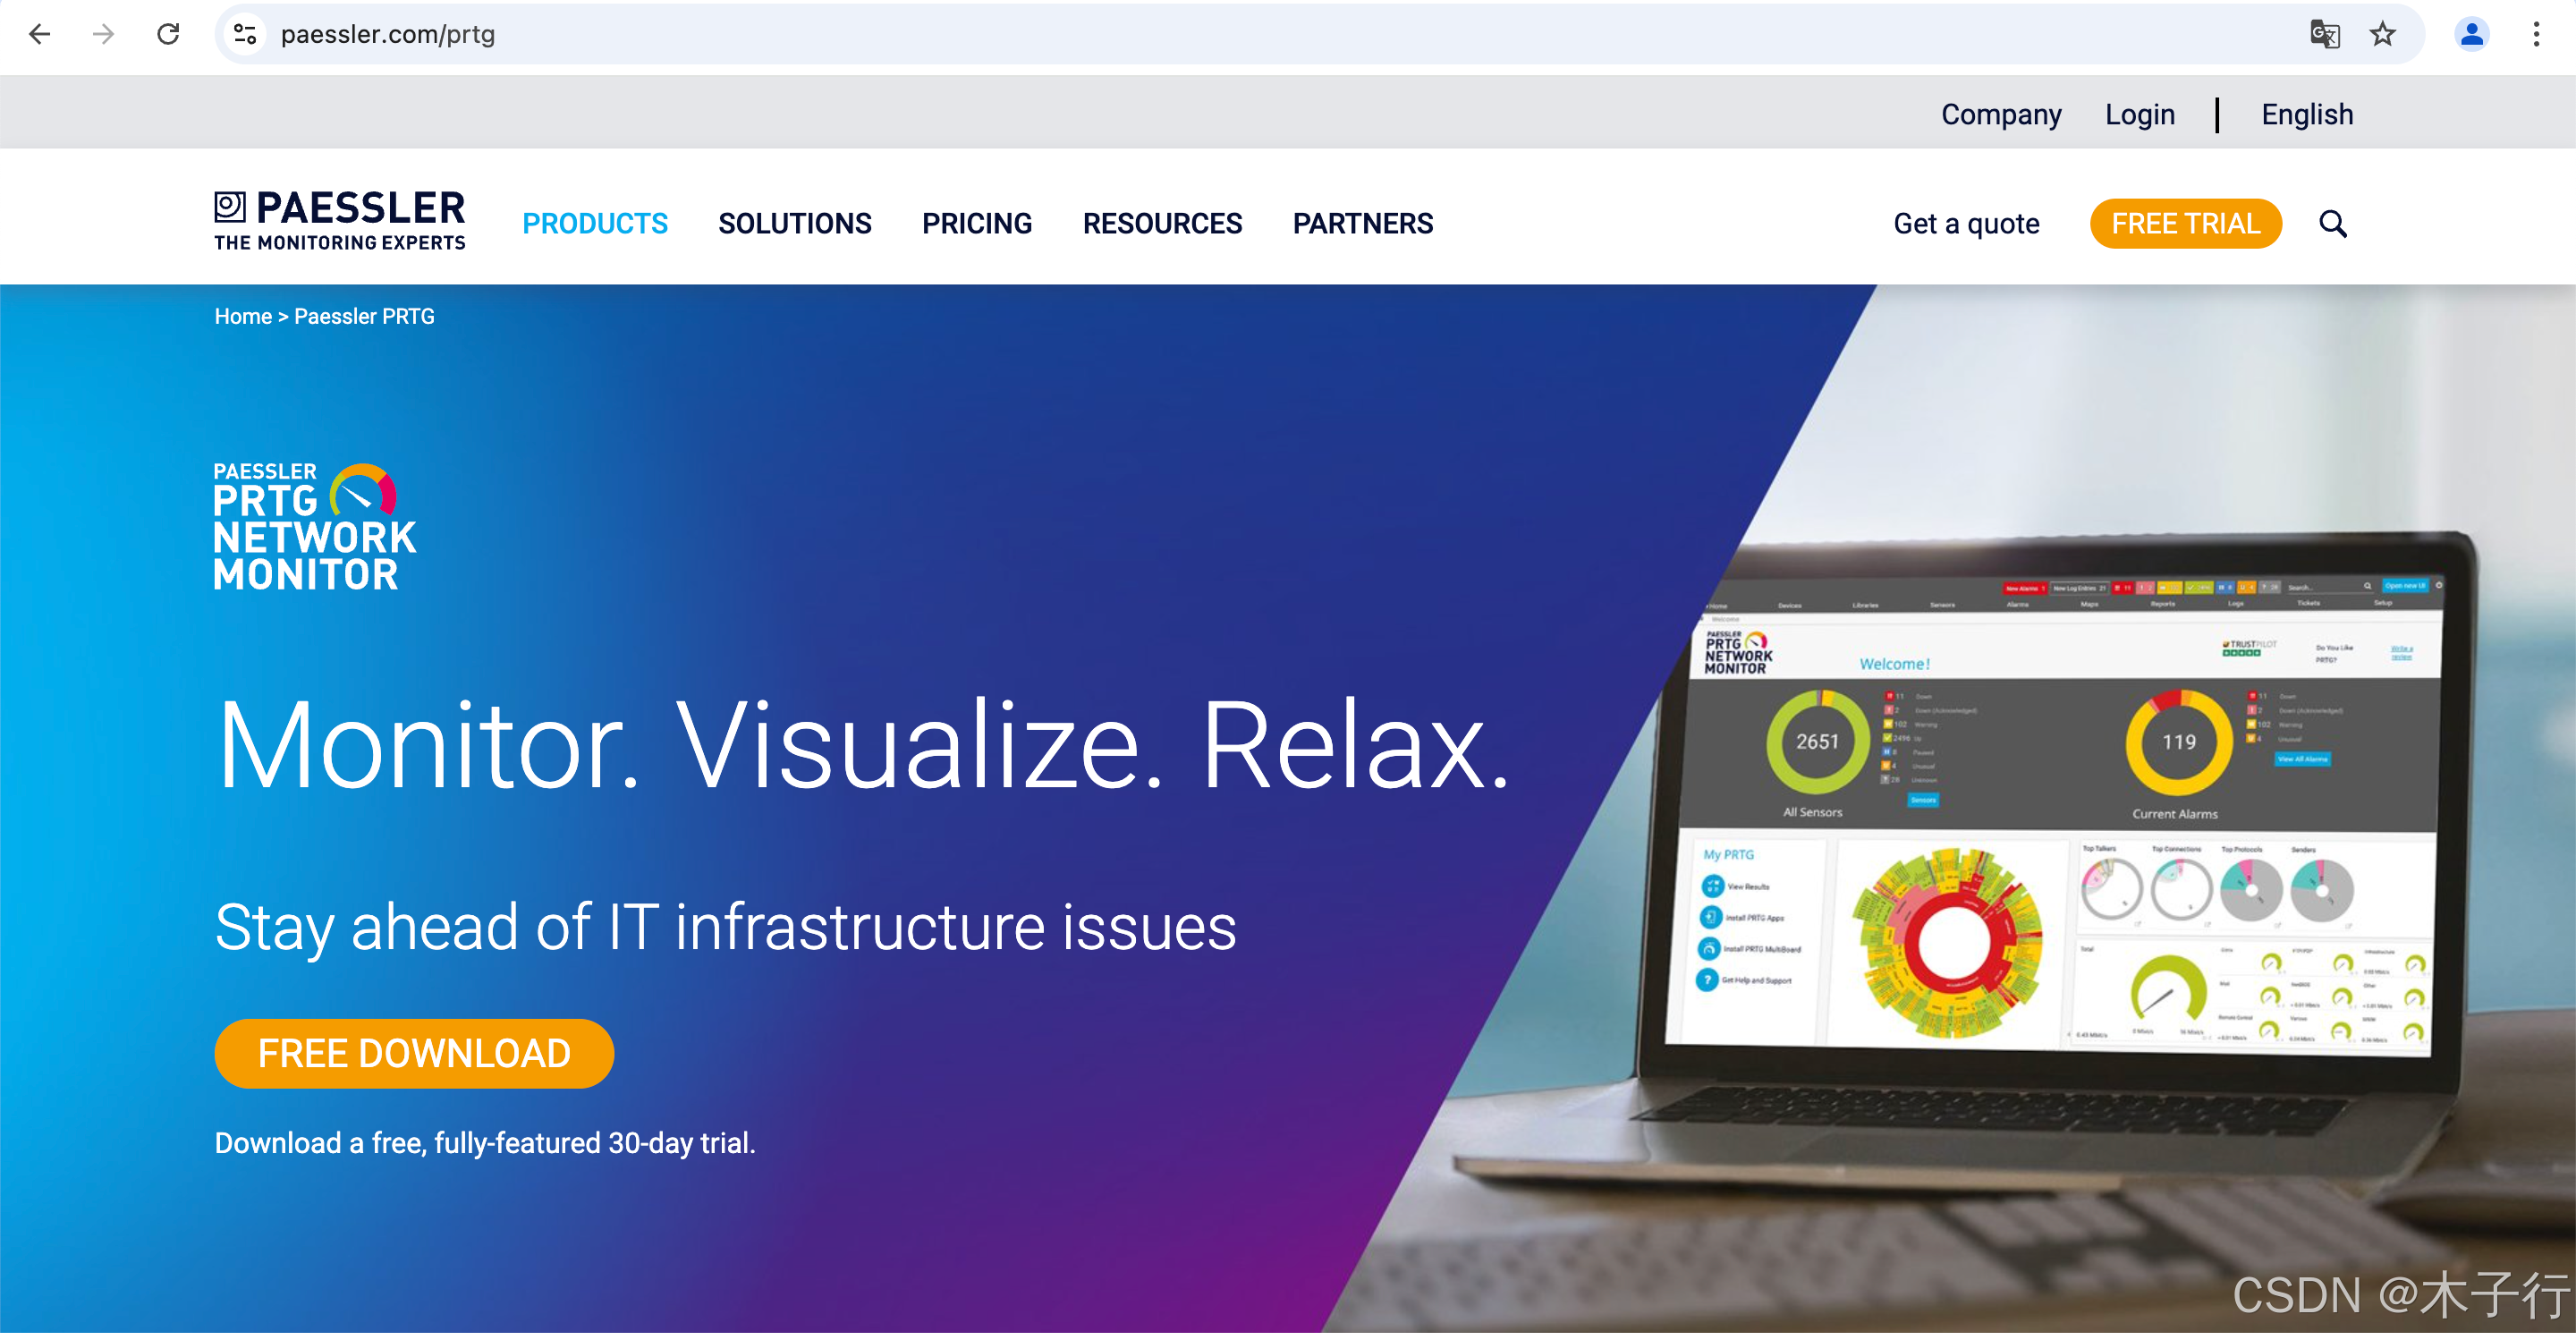
Task: Click the browser back arrow
Action: pos(39,34)
